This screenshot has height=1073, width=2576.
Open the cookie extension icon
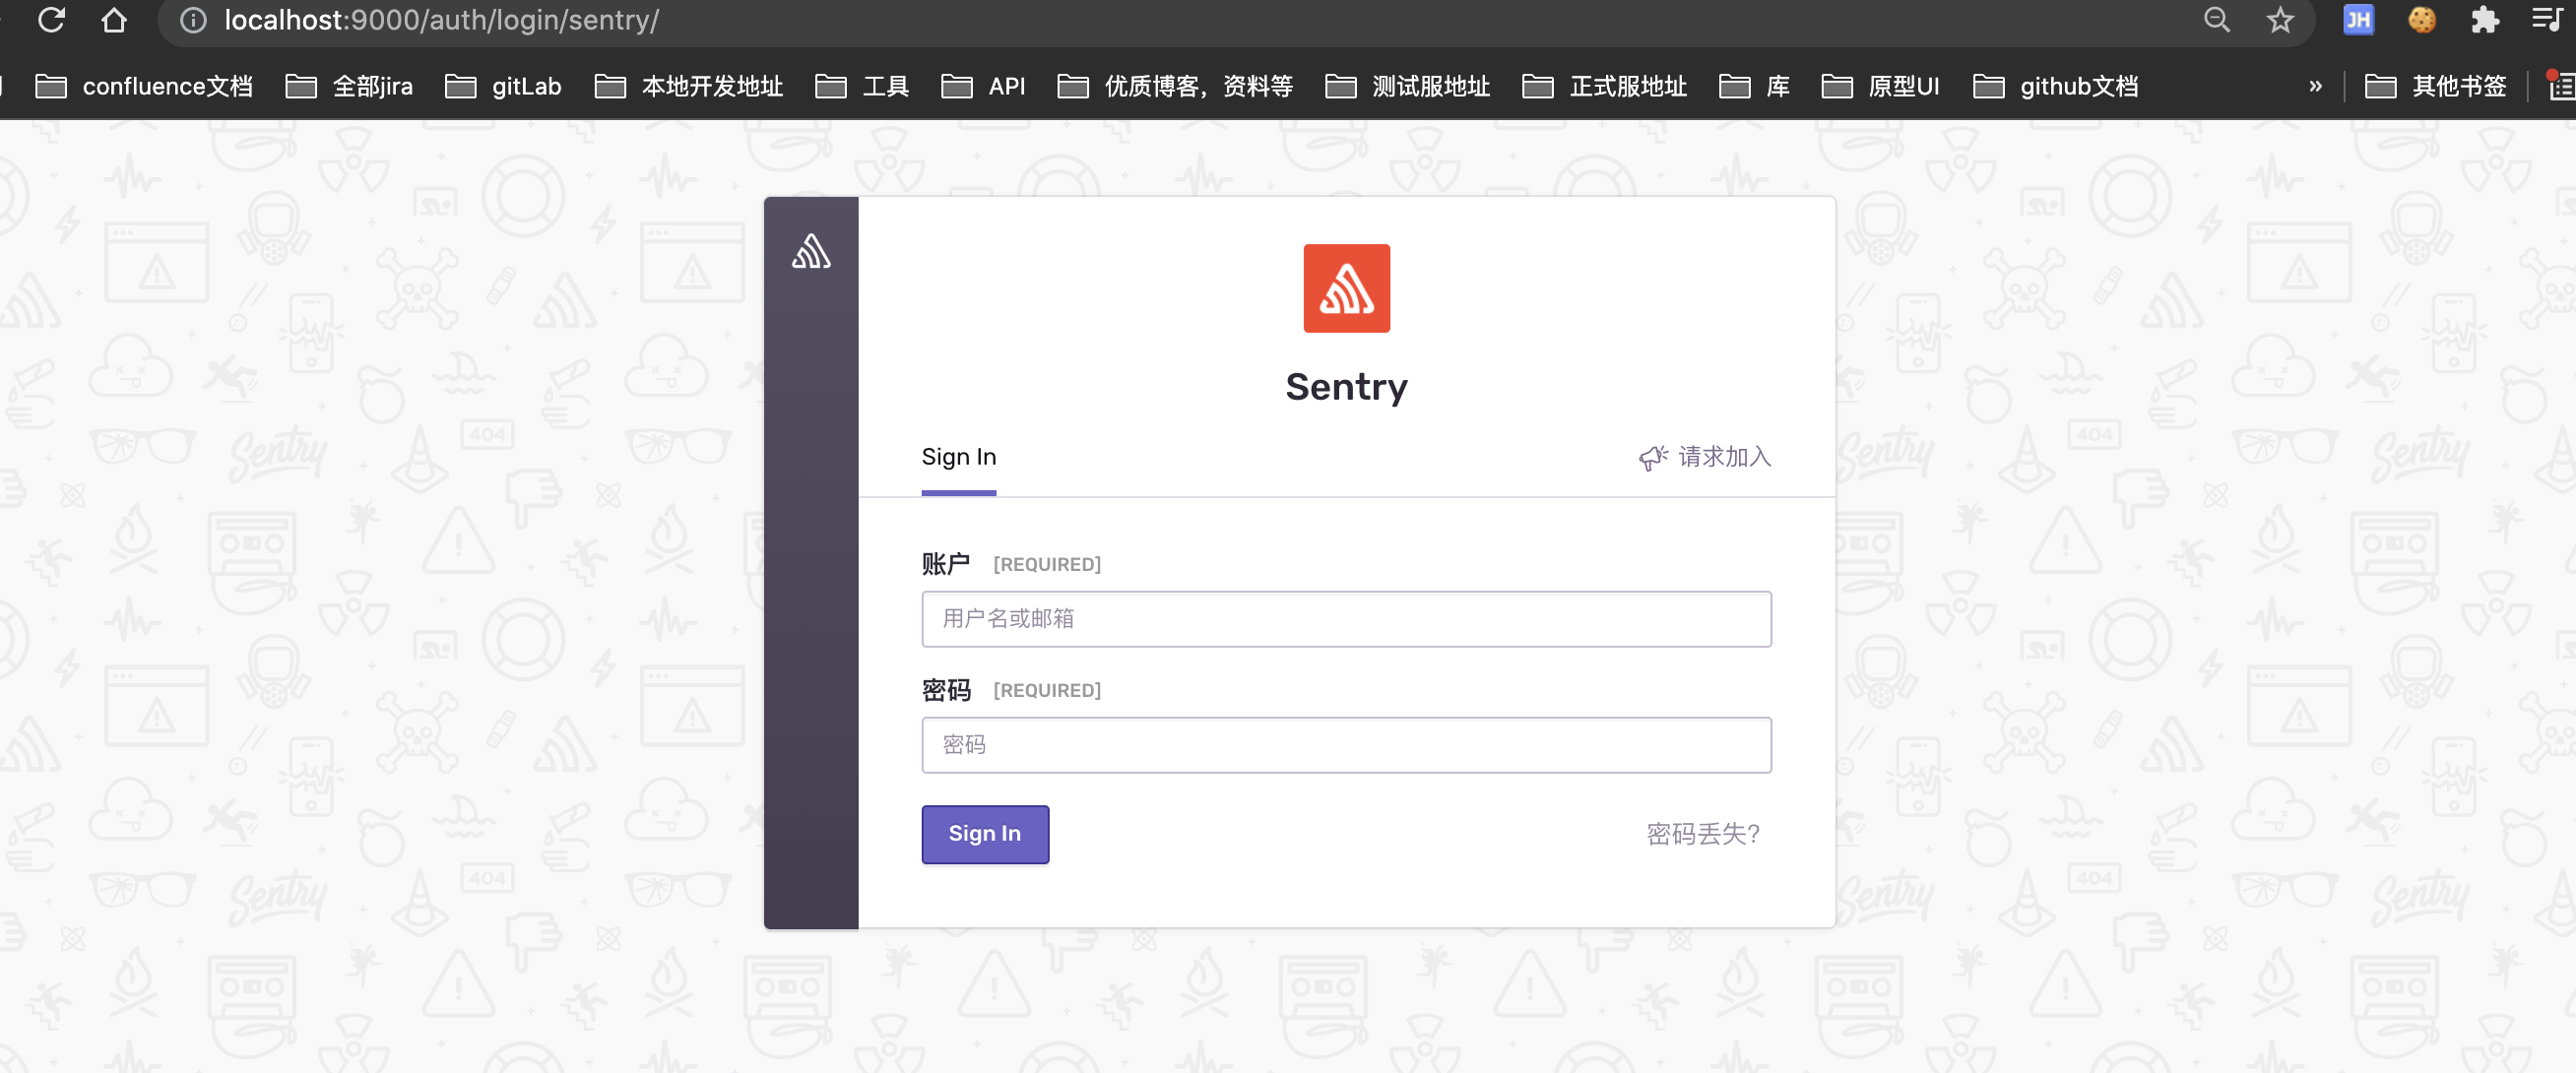2422,20
